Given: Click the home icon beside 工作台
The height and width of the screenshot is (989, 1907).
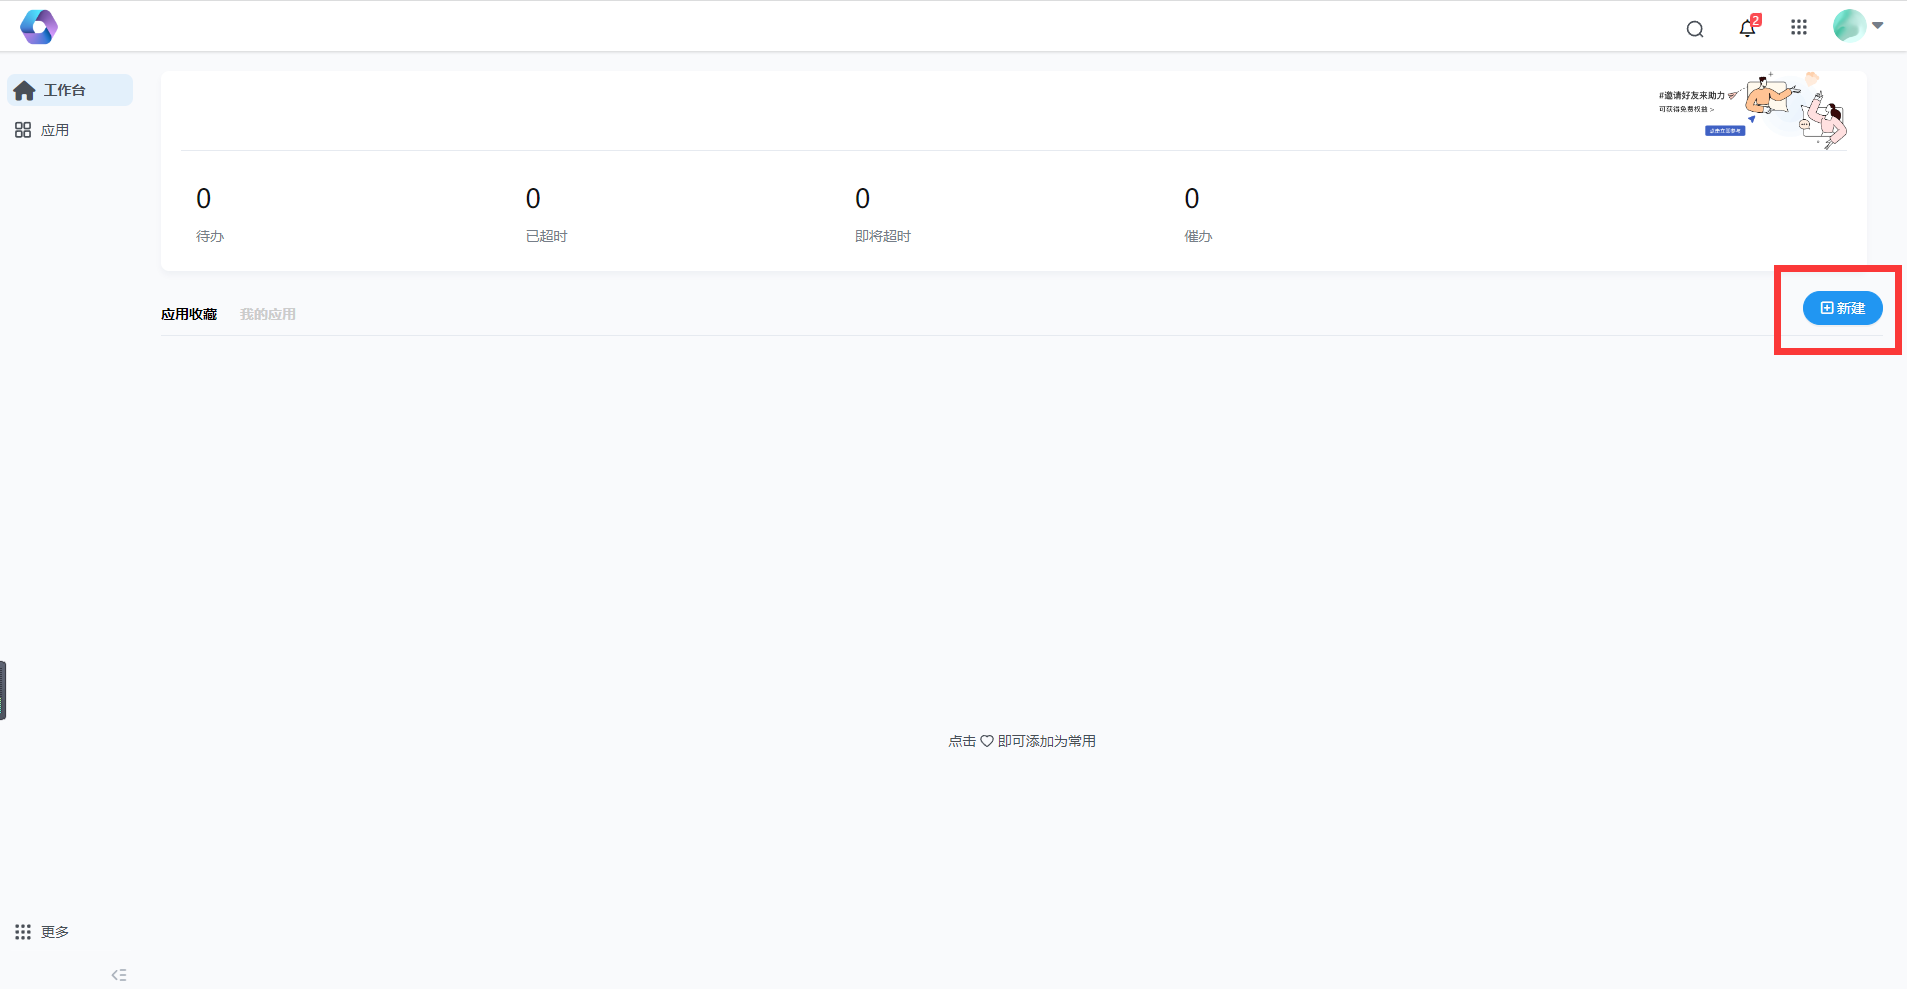Looking at the screenshot, I should tap(25, 91).
